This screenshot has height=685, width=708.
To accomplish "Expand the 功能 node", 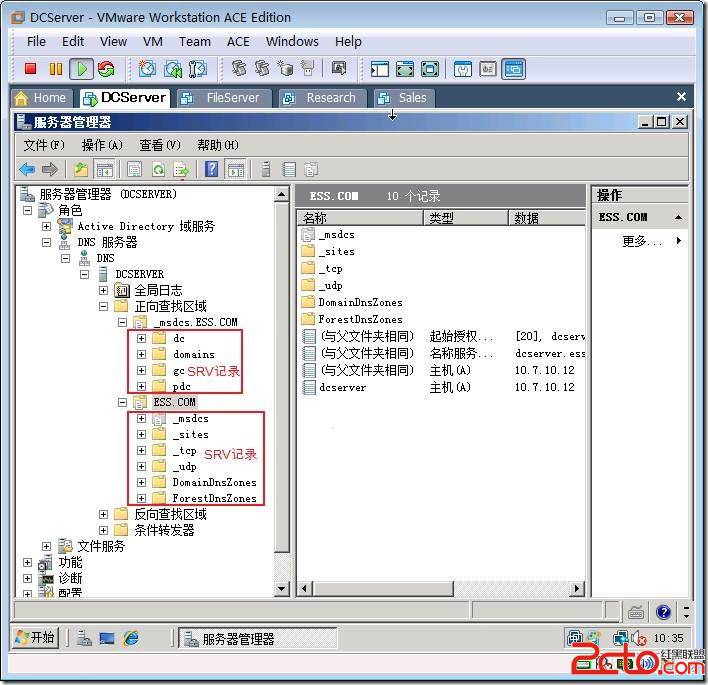I will coord(28,562).
